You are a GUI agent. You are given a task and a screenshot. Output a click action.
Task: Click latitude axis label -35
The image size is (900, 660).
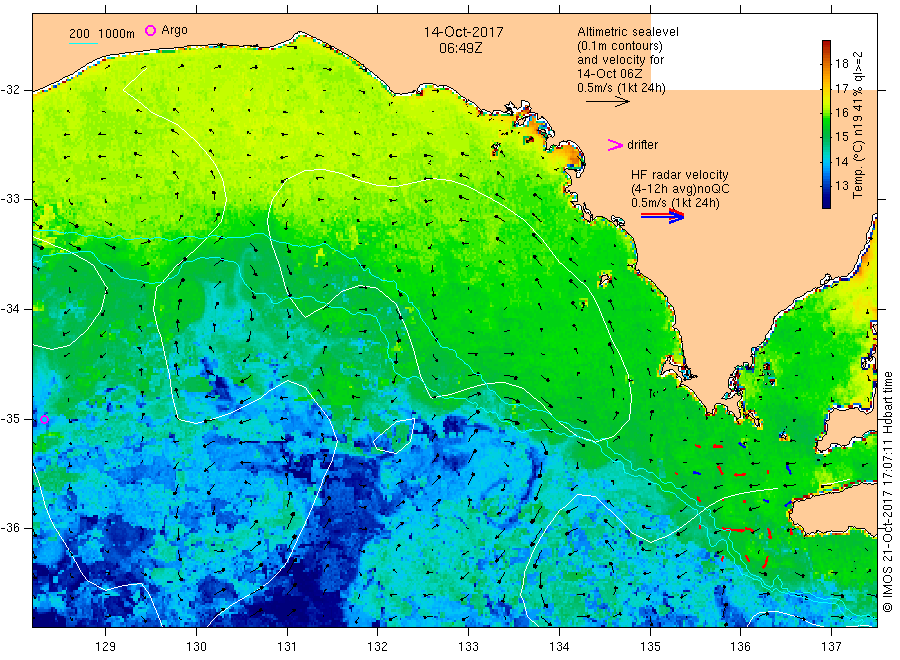point(10,418)
